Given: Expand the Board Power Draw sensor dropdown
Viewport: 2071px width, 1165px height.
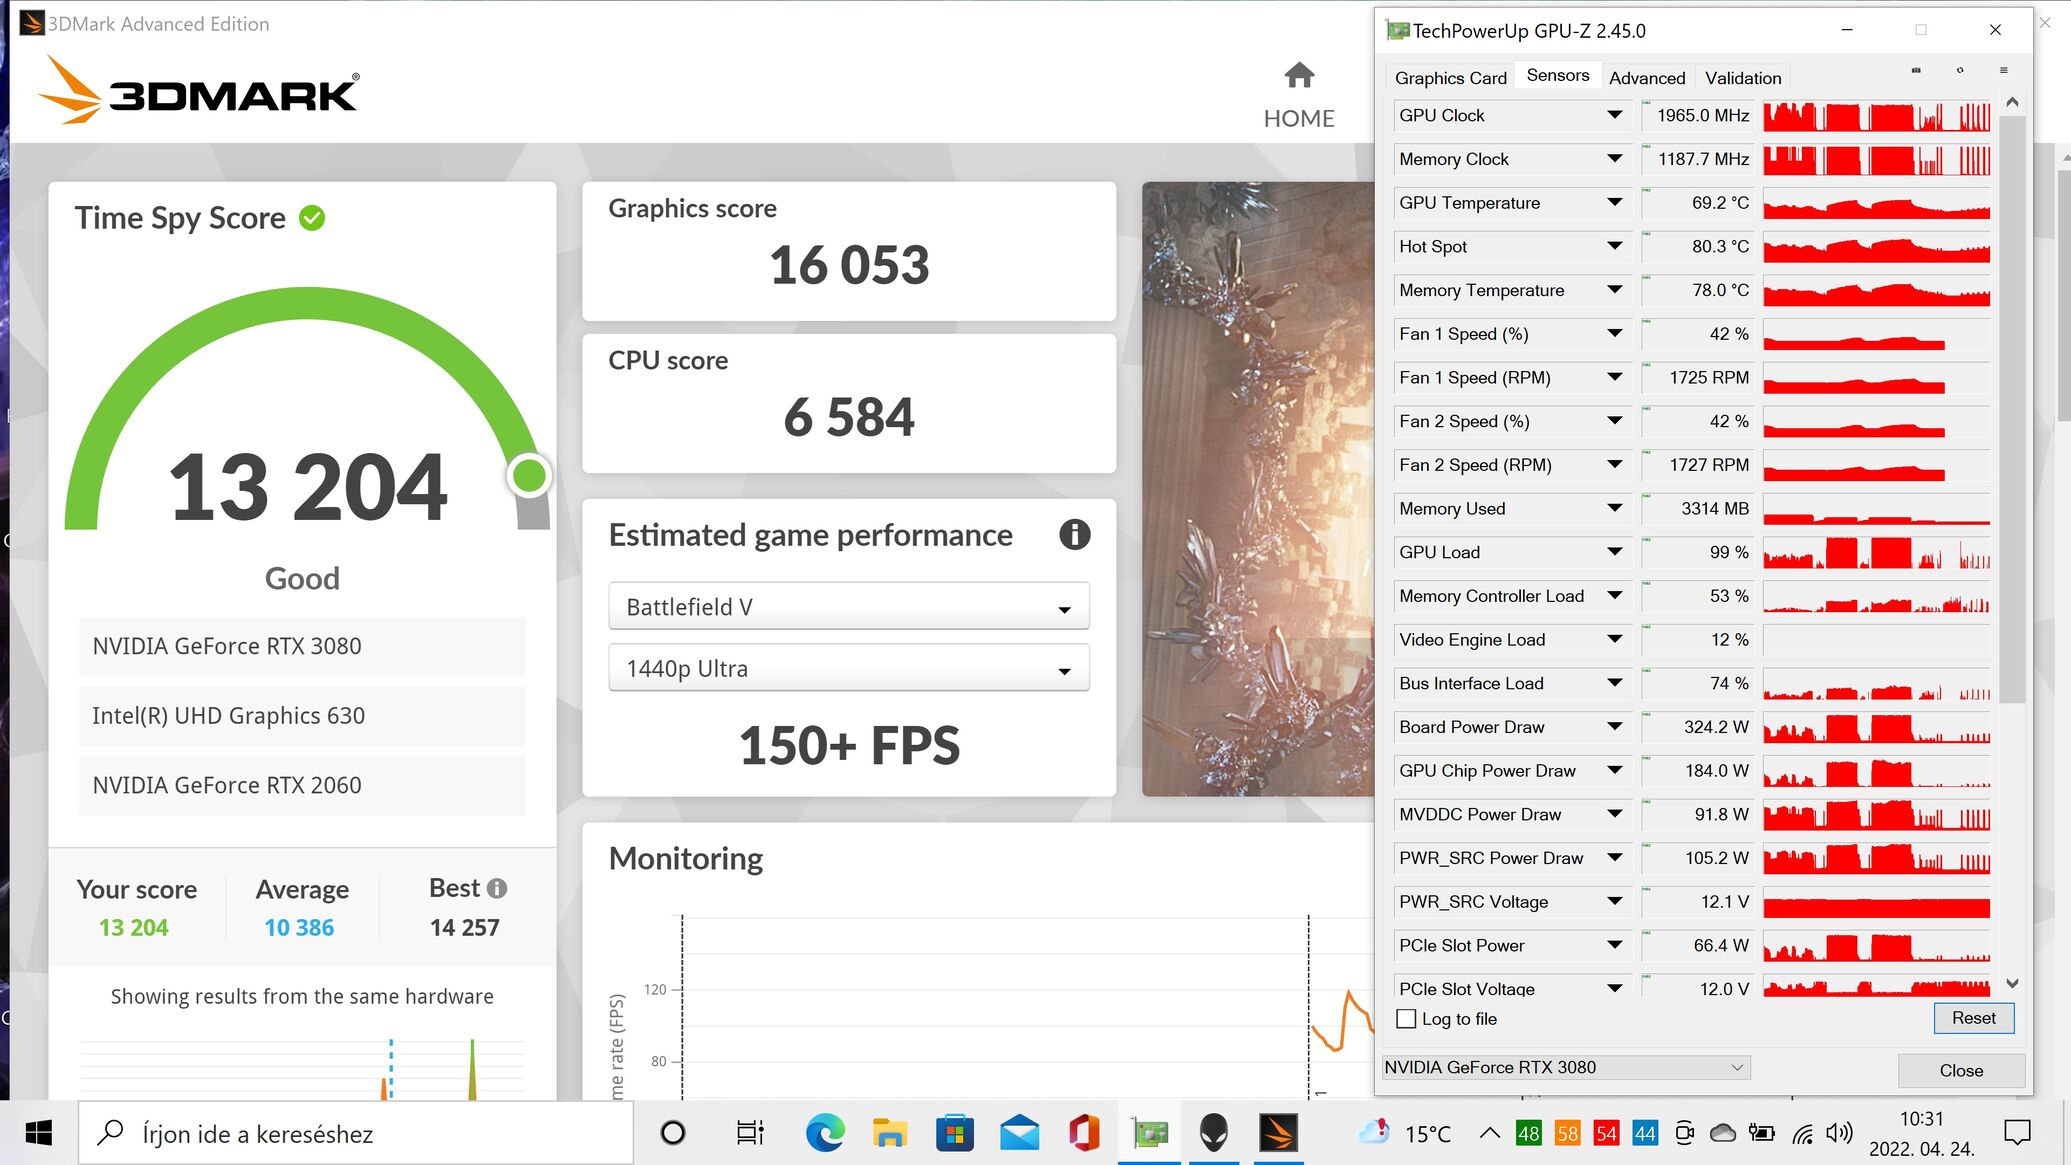Looking at the screenshot, I should click(1614, 727).
